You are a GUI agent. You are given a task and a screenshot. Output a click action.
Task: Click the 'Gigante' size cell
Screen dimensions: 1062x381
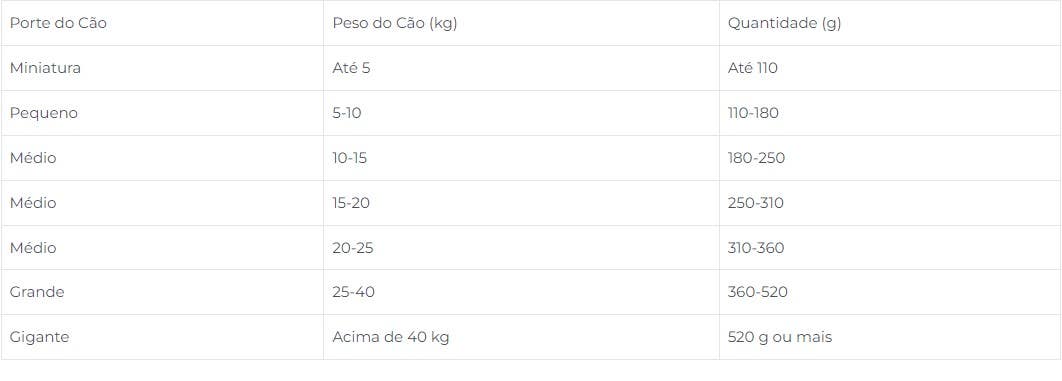coord(163,336)
